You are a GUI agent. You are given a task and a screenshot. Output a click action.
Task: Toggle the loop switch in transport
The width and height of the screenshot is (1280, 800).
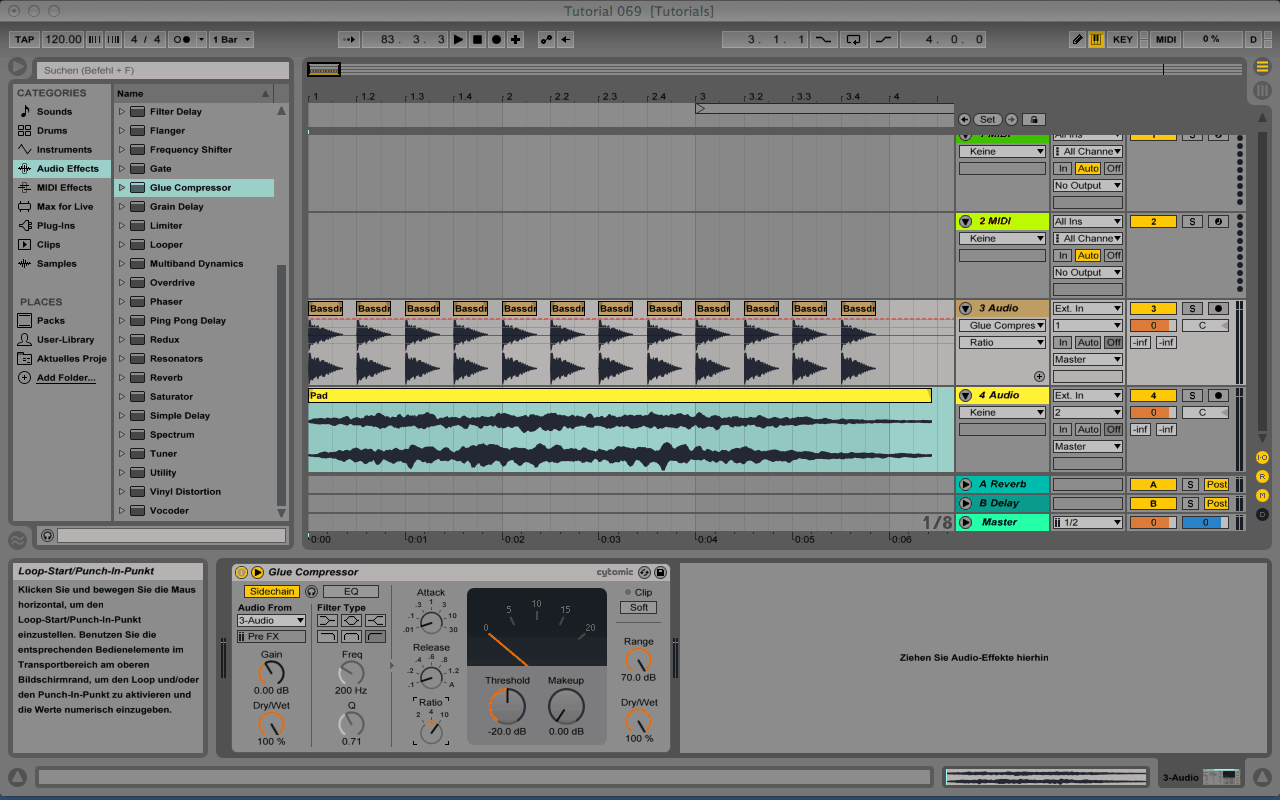pos(853,40)
